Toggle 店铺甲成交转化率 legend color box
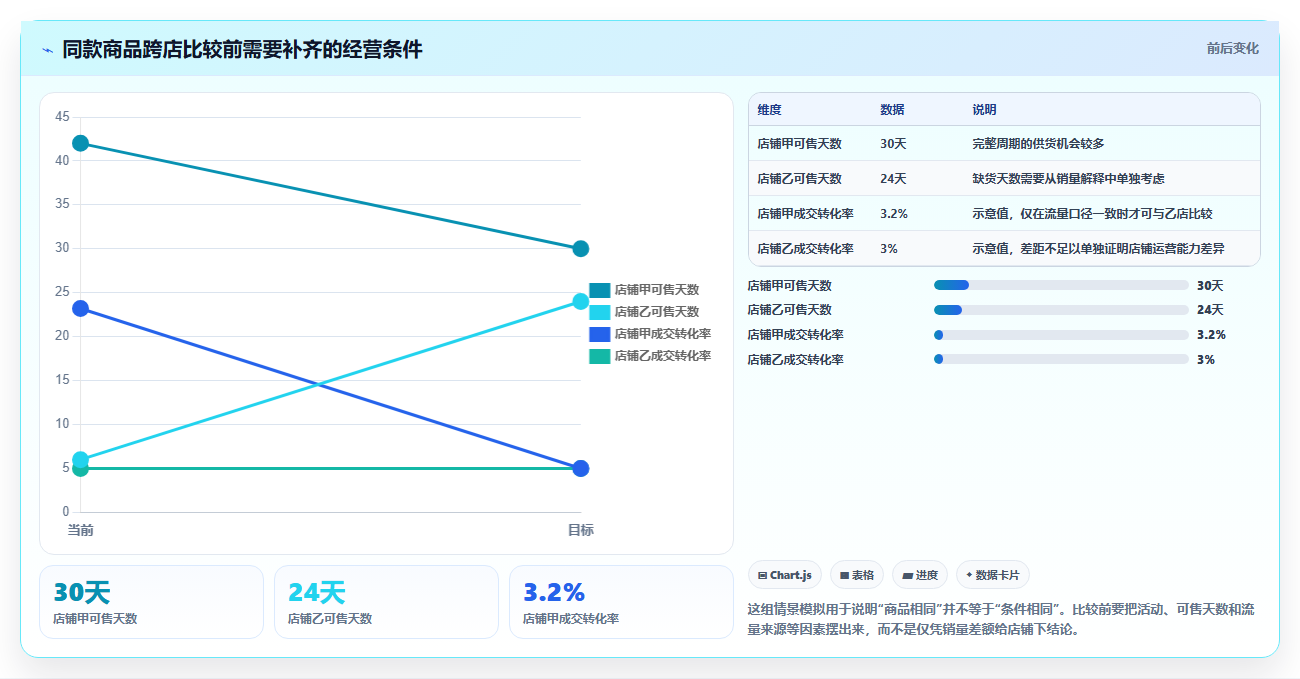The image size is (1300, 679). (599, 334)
